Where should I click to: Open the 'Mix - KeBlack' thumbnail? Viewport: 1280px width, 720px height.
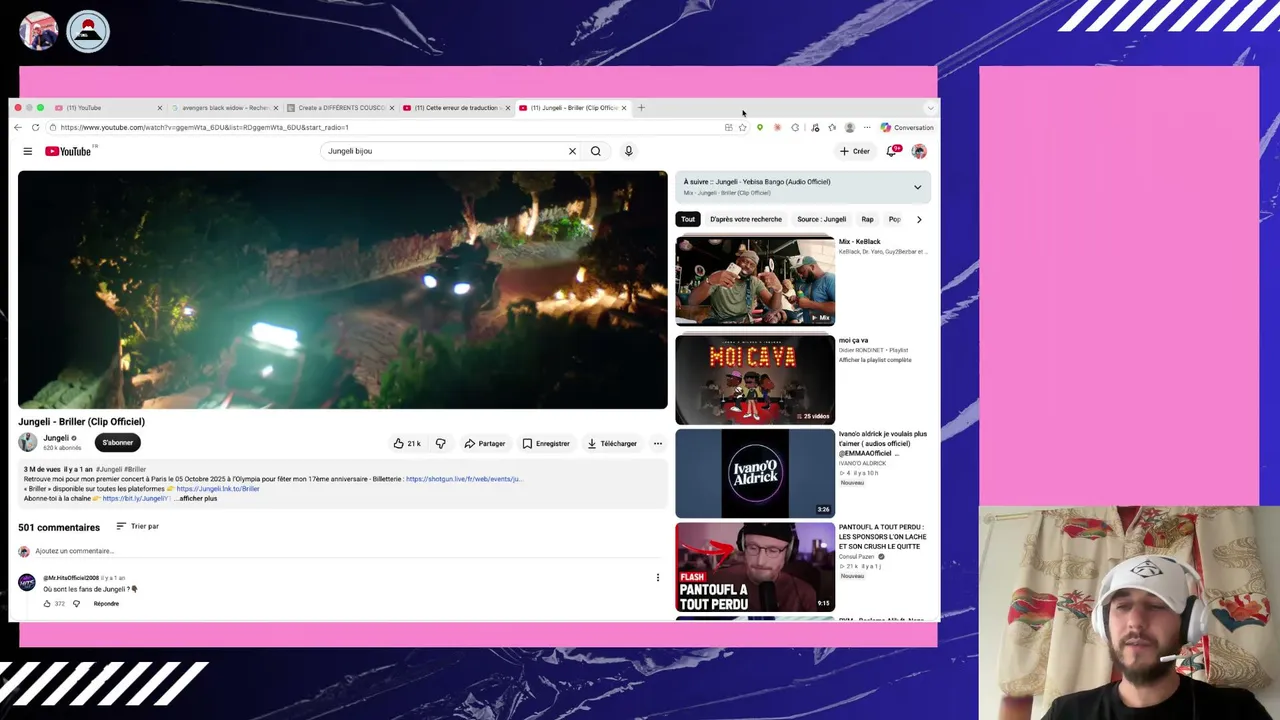tap(755, 281)
